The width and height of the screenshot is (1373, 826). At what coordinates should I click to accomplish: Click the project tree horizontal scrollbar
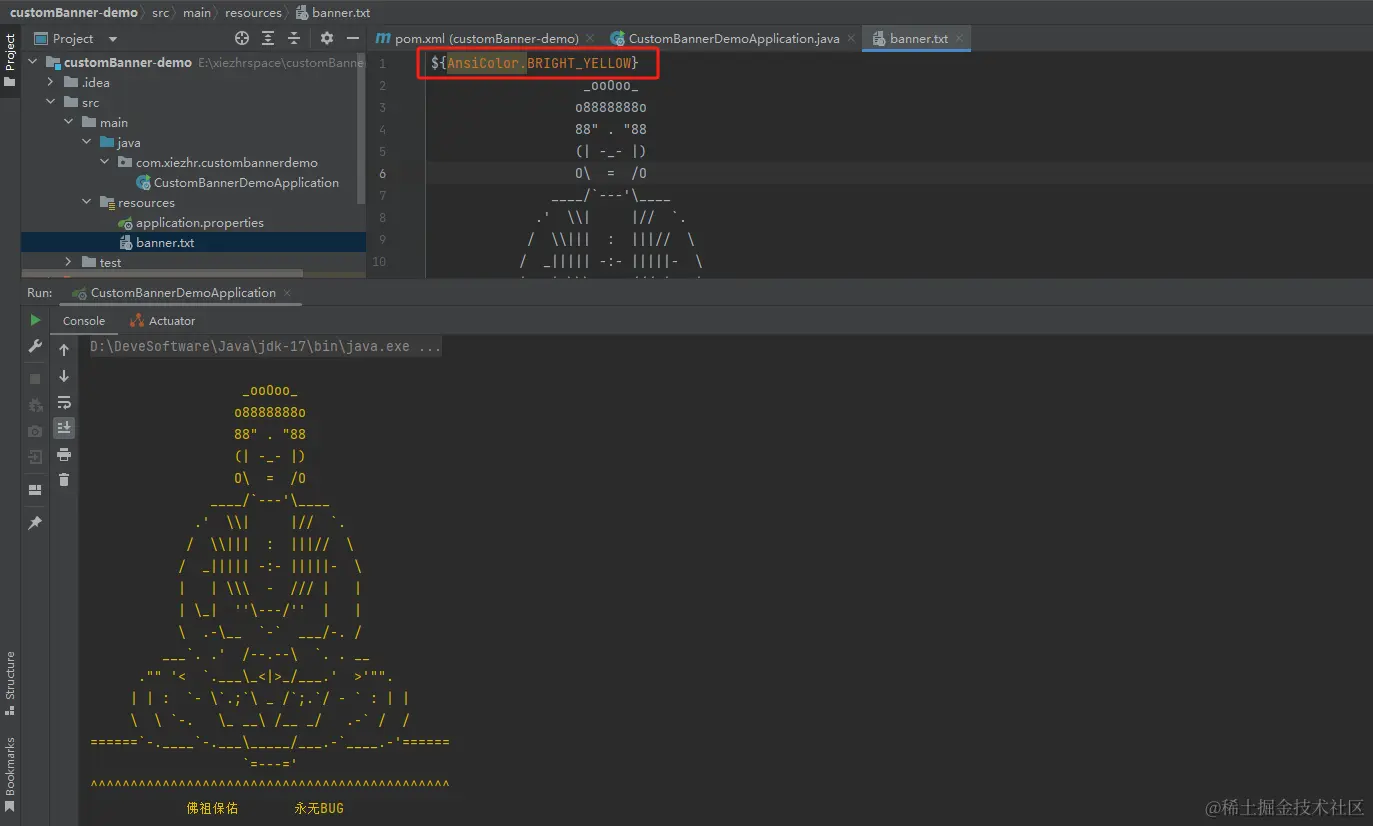(x=162, y=273)
